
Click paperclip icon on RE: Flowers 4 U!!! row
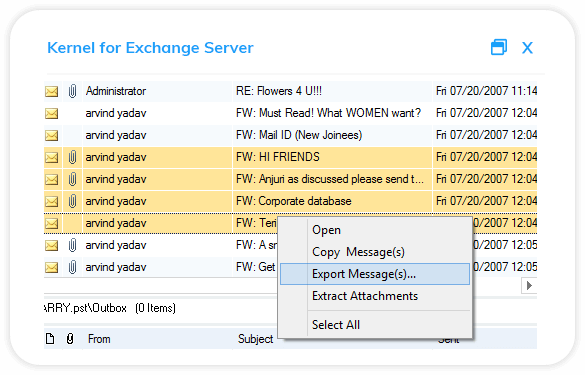pos(72,91)
